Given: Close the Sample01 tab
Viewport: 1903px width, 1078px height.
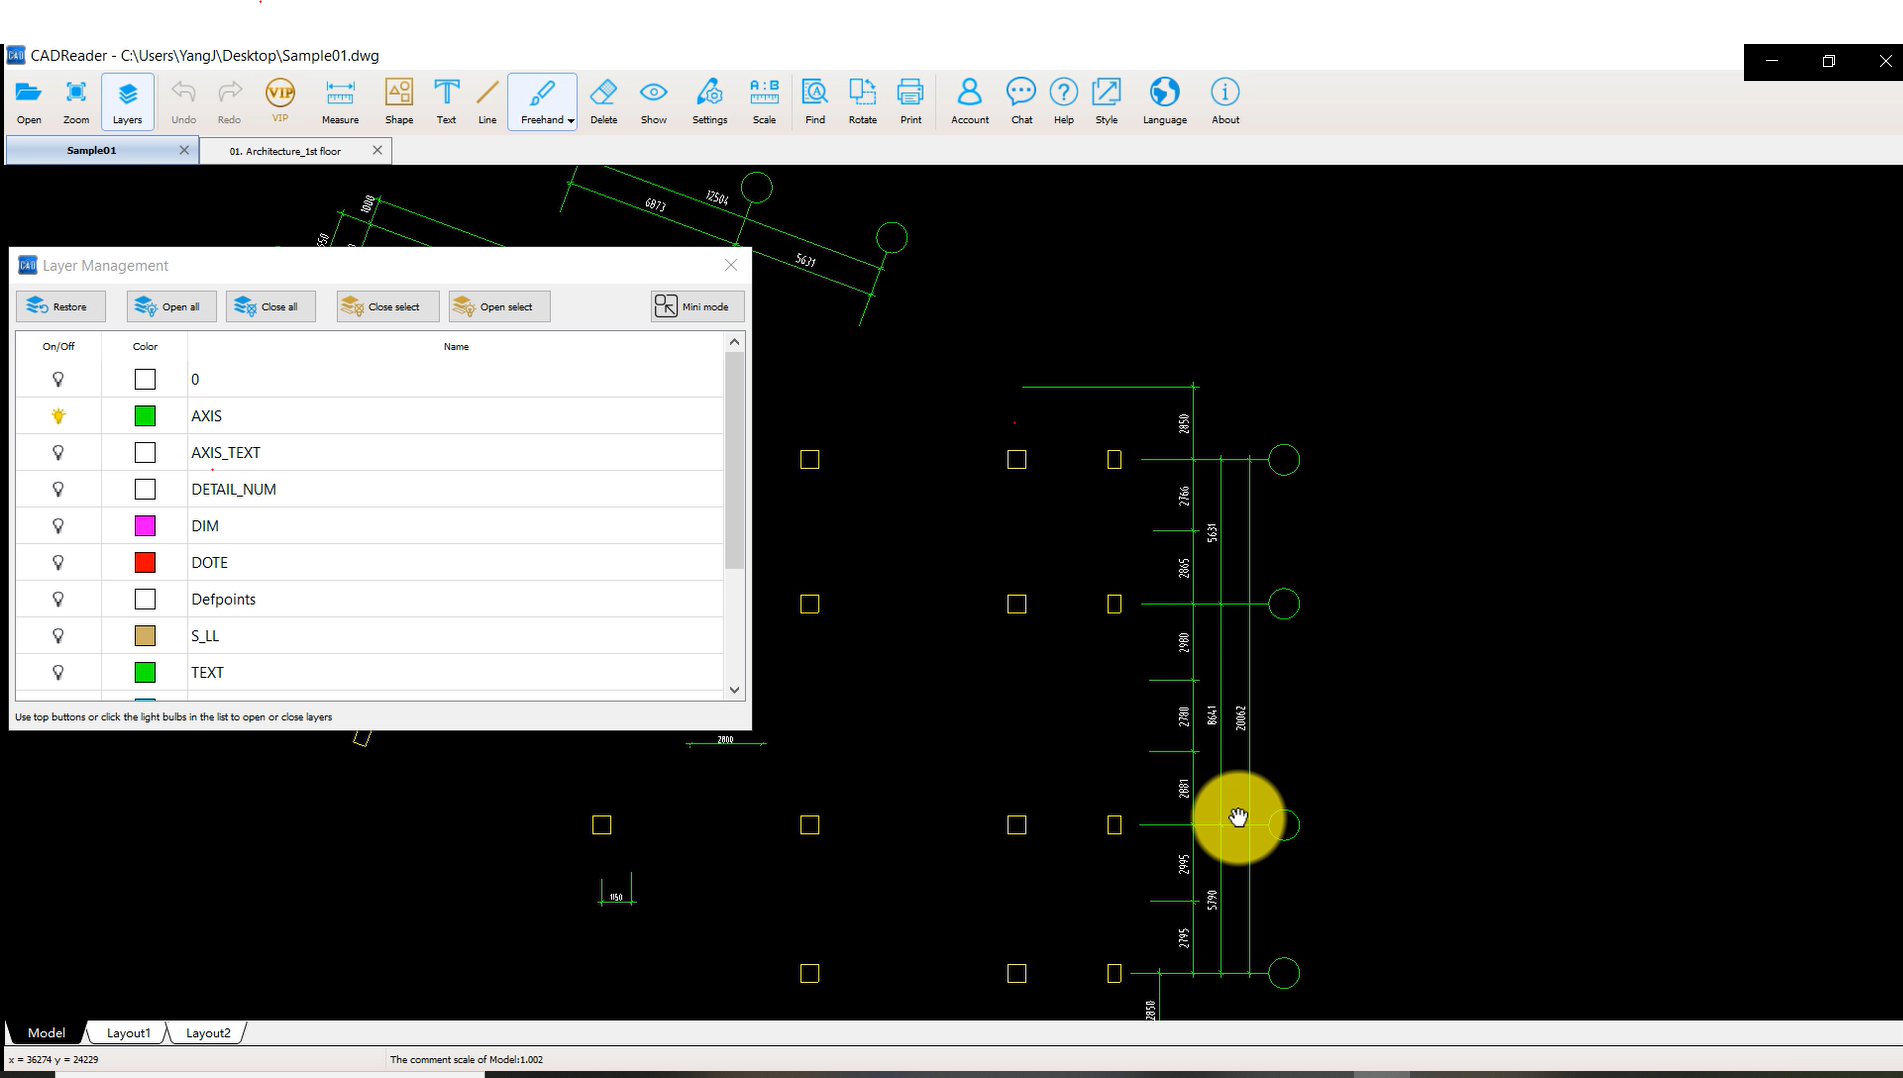Looking at the screenshot, I should pyautogui.click(x=184, y=150).
